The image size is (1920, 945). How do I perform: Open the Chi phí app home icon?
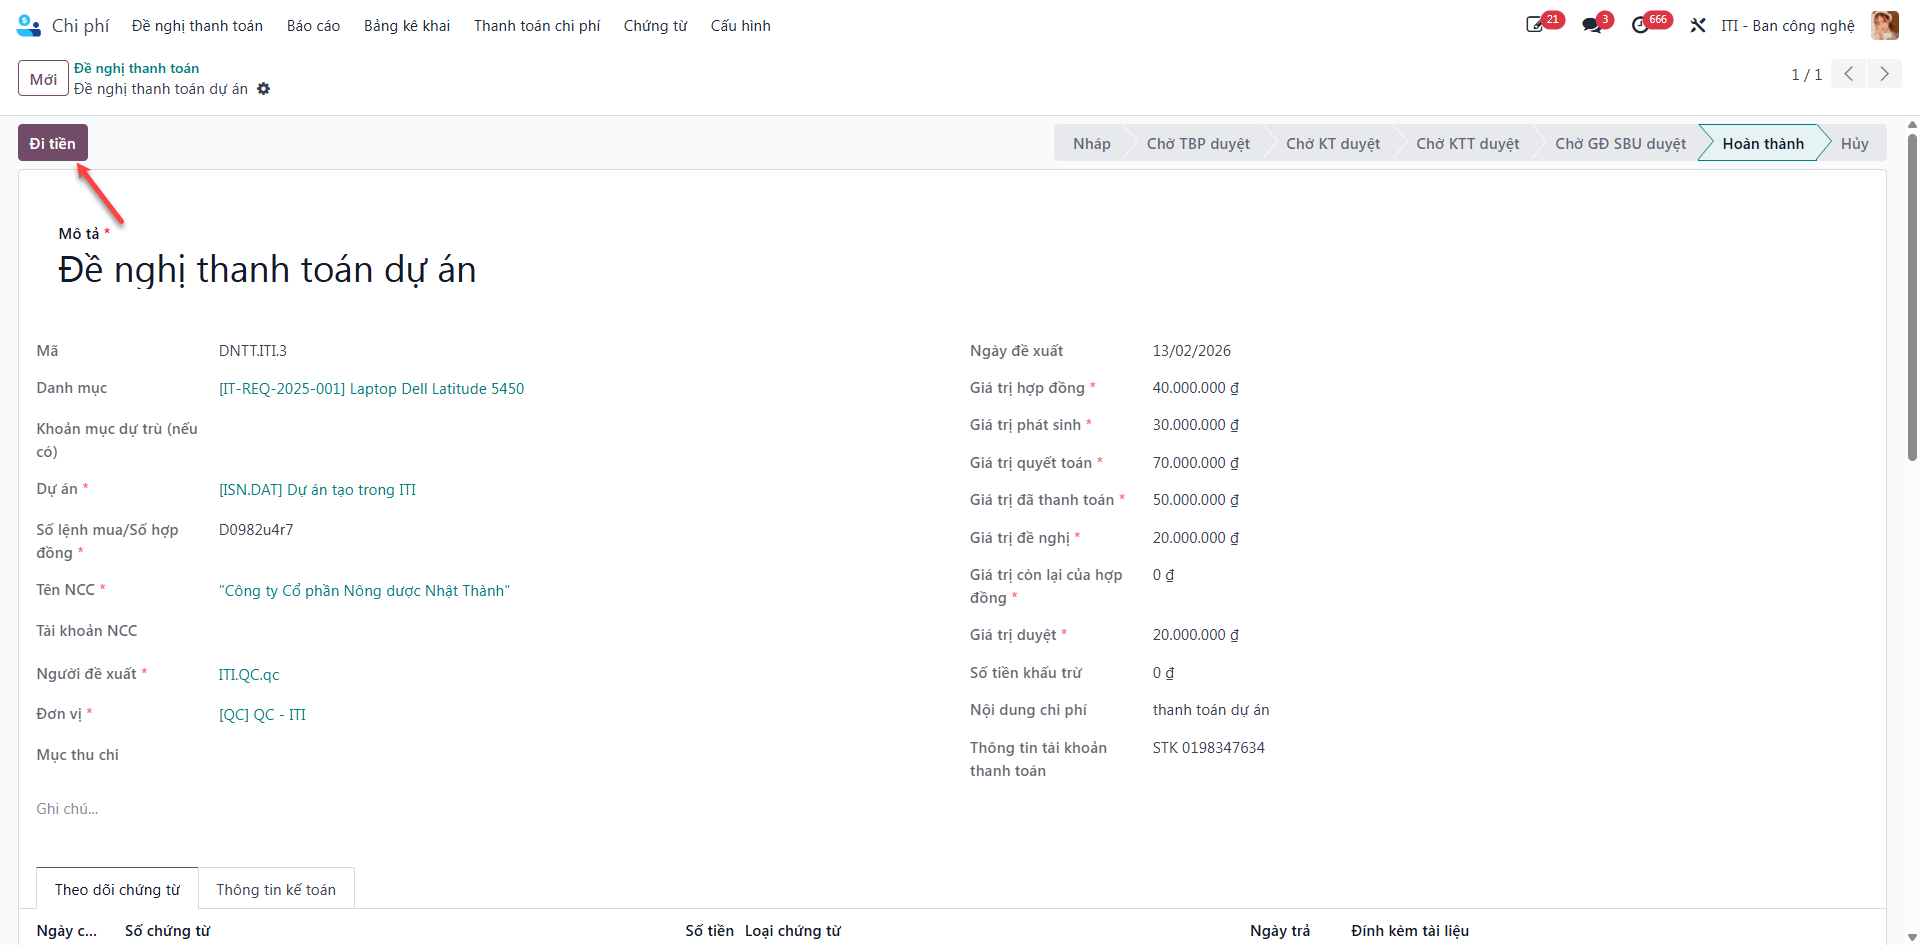click(29, 26)
